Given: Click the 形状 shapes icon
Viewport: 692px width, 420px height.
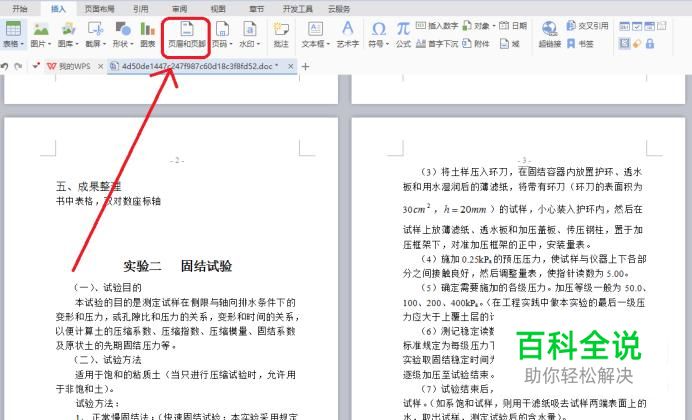Looking at the screenshot, I should click(122, 29).
